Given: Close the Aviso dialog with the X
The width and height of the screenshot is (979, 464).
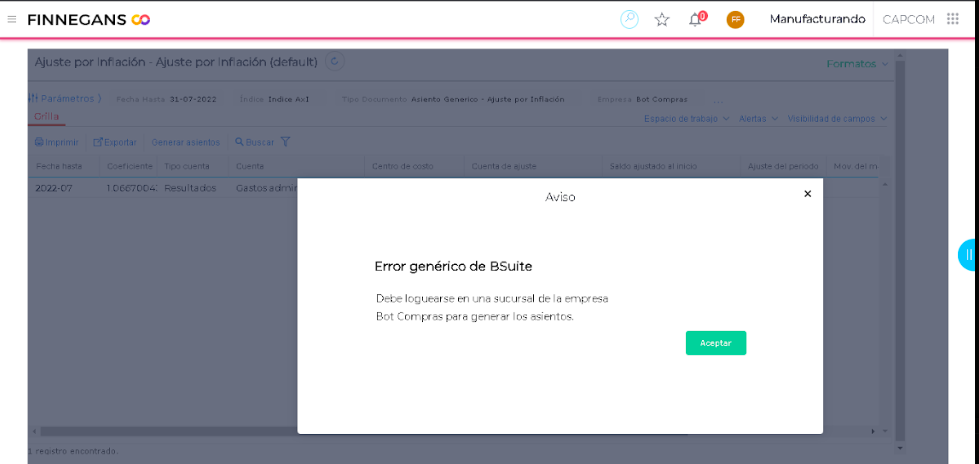Looking at the screenshot, I should pos(807,194).
